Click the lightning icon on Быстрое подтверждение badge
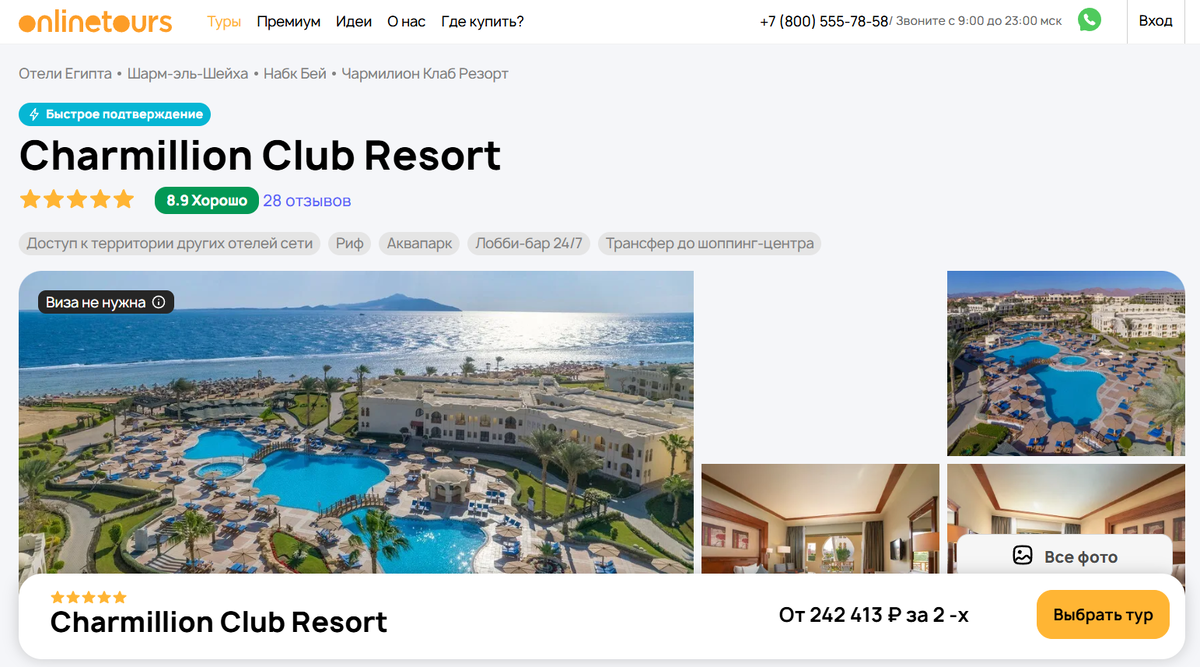The image size is (1200, 667). tap(34, 114)
